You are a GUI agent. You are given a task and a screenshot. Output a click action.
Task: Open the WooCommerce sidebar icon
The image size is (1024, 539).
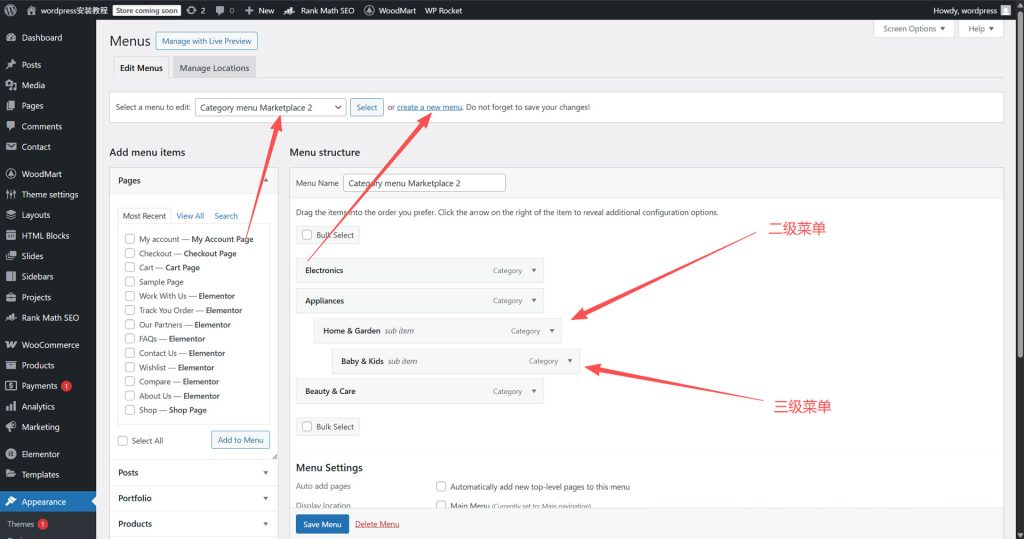[x=10, y=345]
